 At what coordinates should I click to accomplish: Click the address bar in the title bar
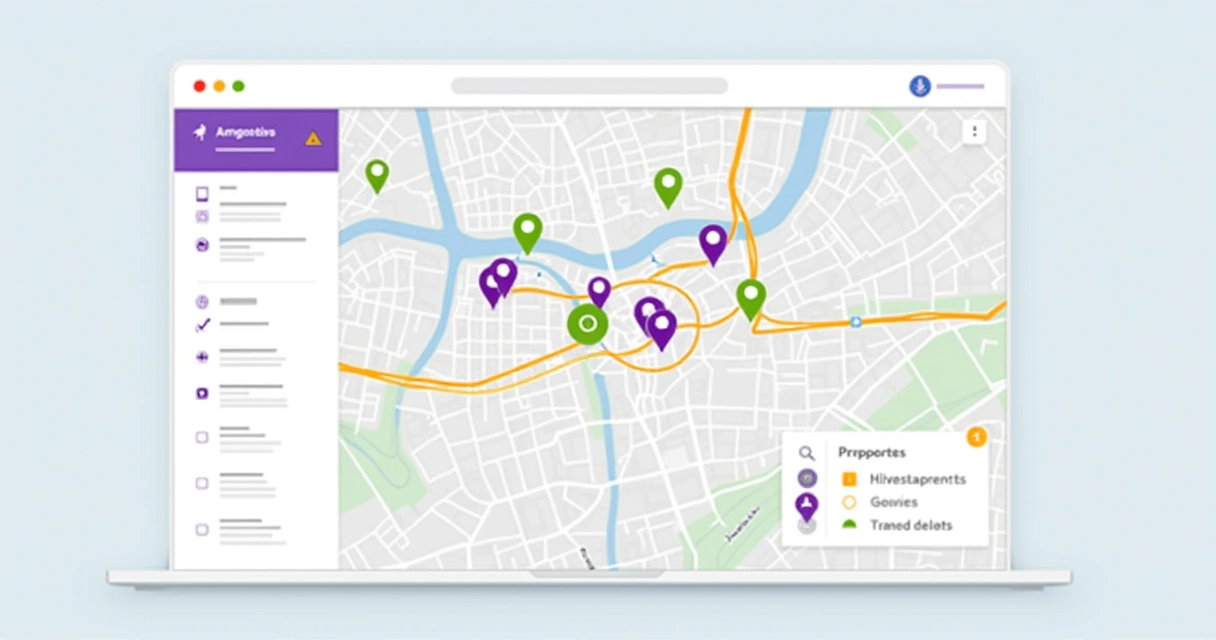point(589,86)
